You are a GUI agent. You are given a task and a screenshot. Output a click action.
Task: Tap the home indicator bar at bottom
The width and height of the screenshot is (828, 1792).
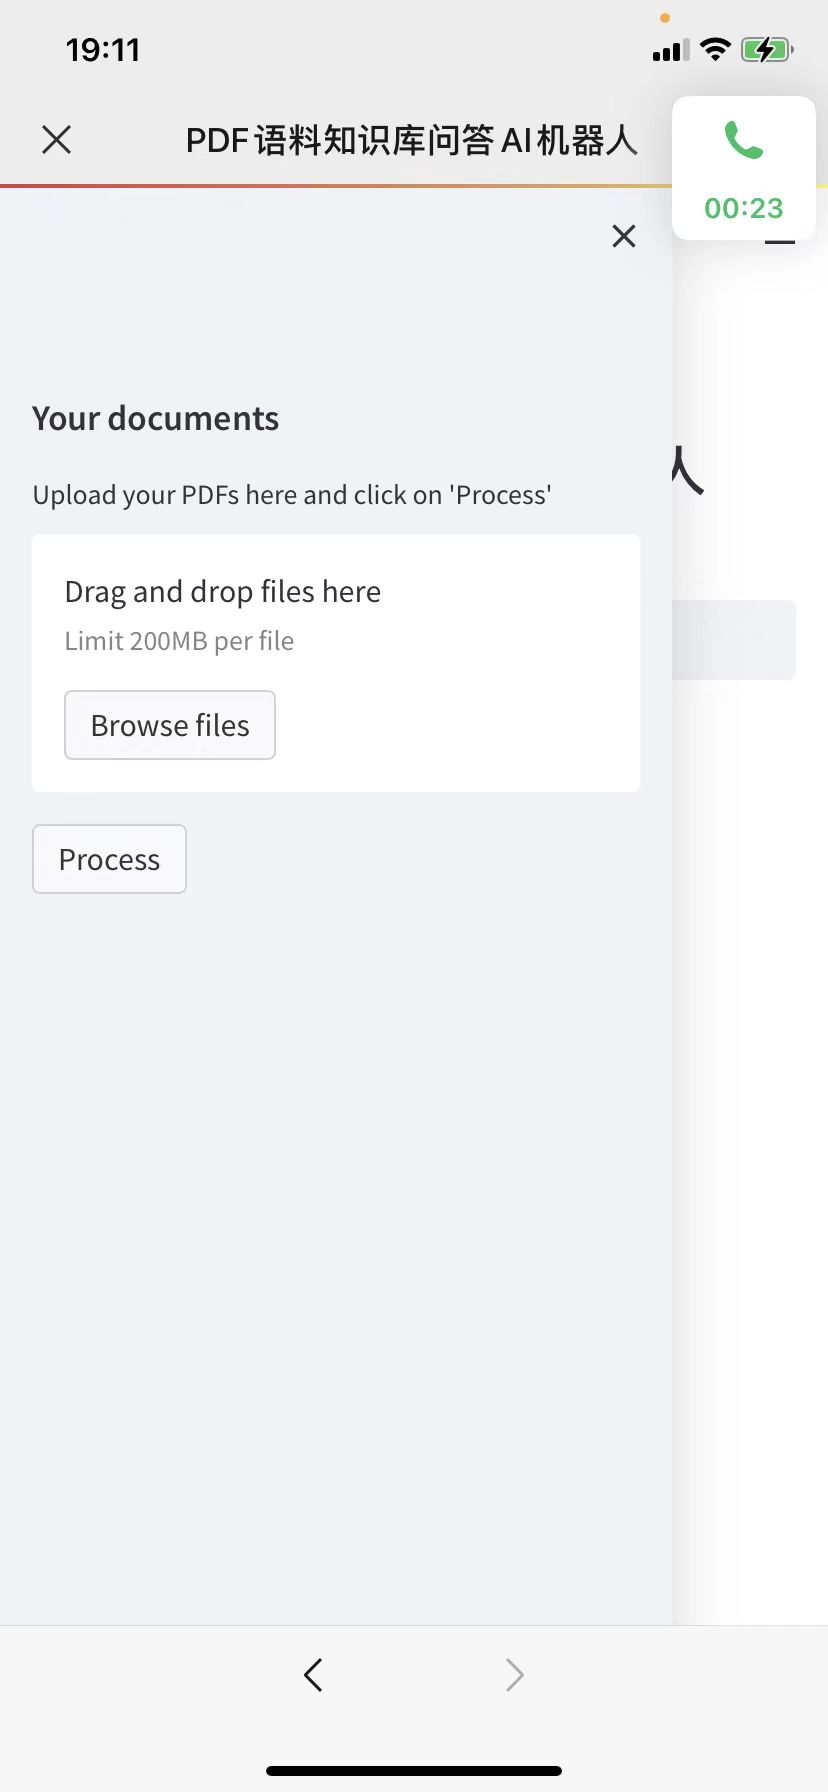point(414,1770)
